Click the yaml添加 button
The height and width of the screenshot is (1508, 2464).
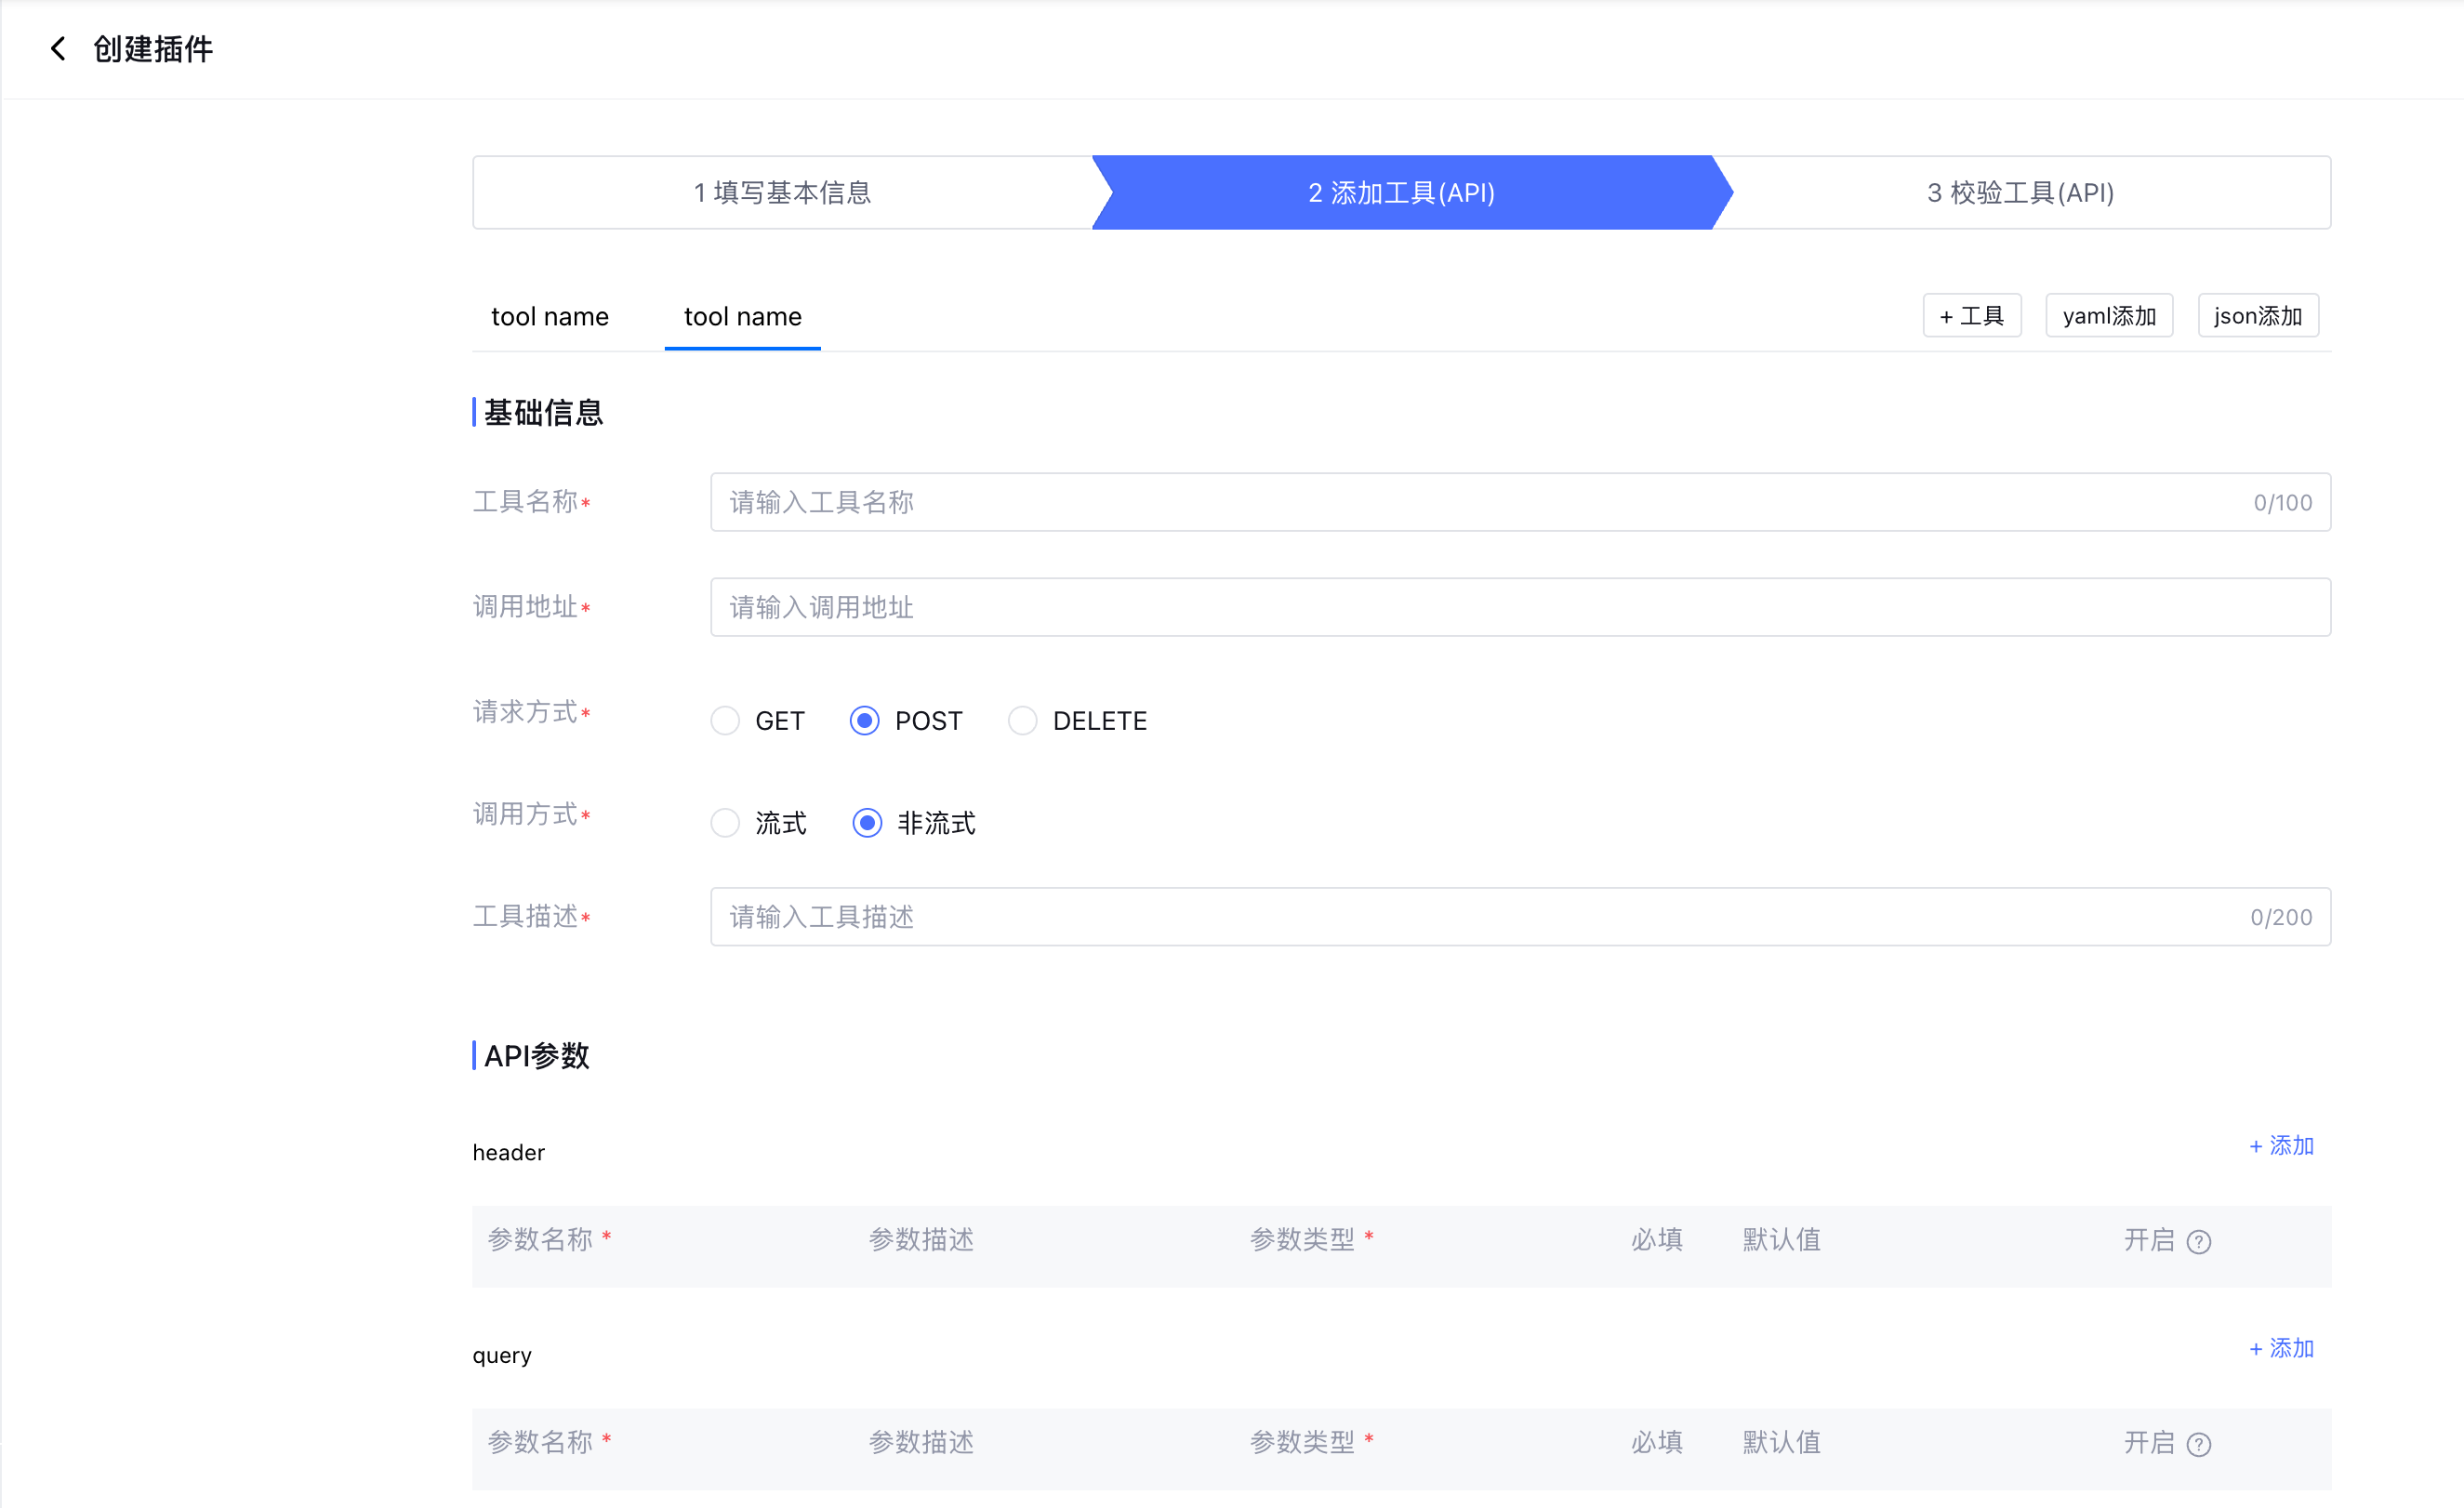[x=2109, y=316]
